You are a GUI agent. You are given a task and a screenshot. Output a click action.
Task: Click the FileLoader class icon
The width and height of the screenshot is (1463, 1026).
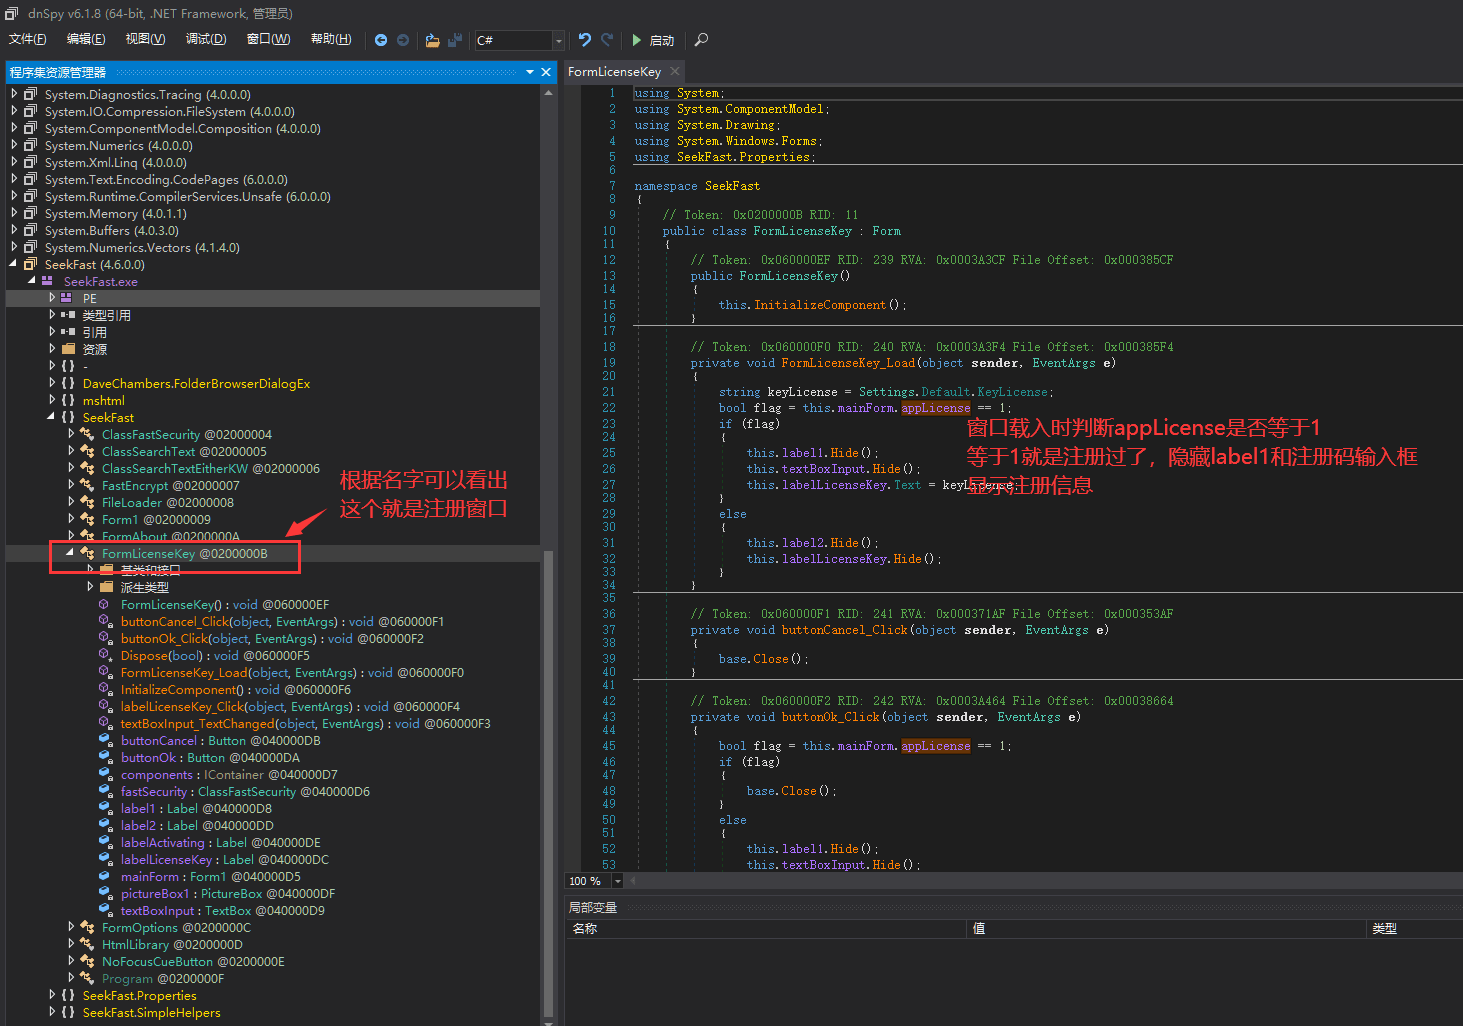point(87,502)
